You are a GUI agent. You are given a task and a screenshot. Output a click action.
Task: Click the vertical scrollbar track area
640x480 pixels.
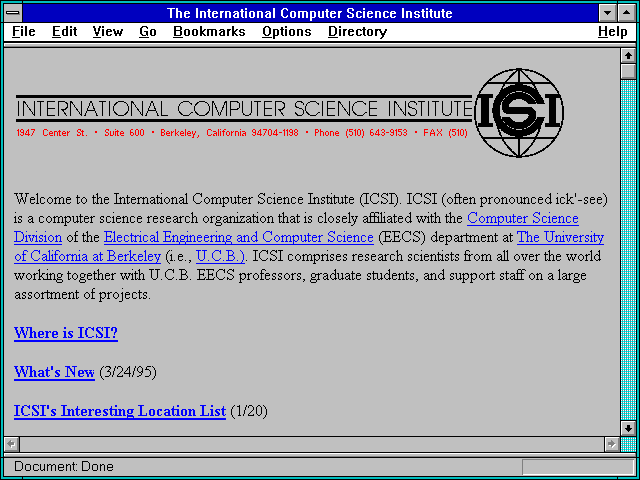(628, 250)
